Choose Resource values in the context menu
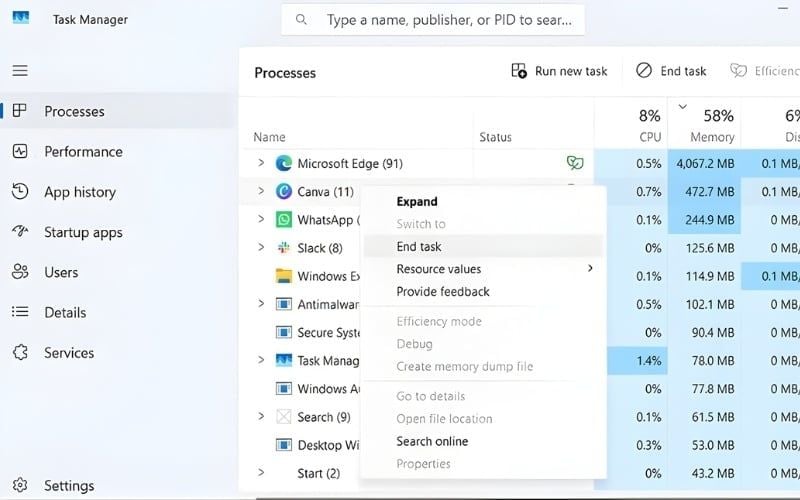Screen dimensions: 800x500 (x=484, y=269)
